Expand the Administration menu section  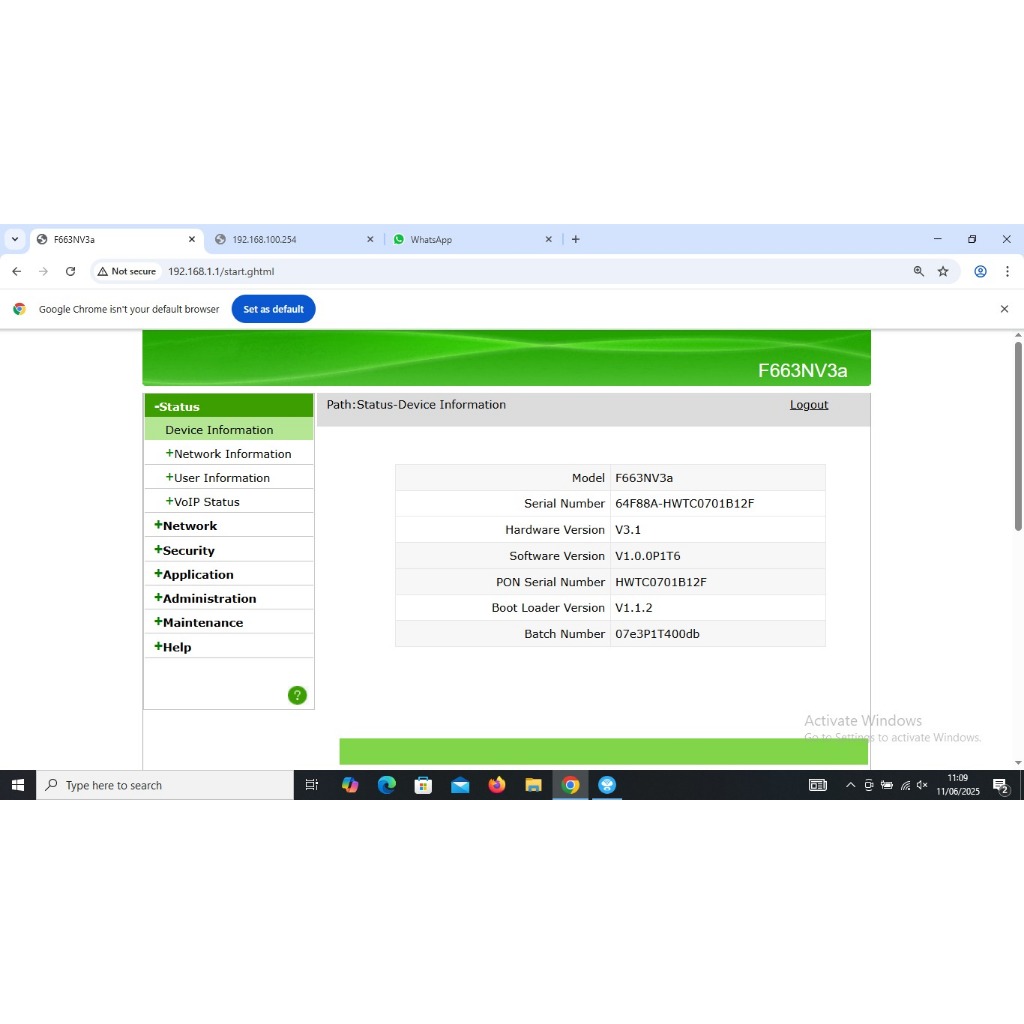(209, 599)
